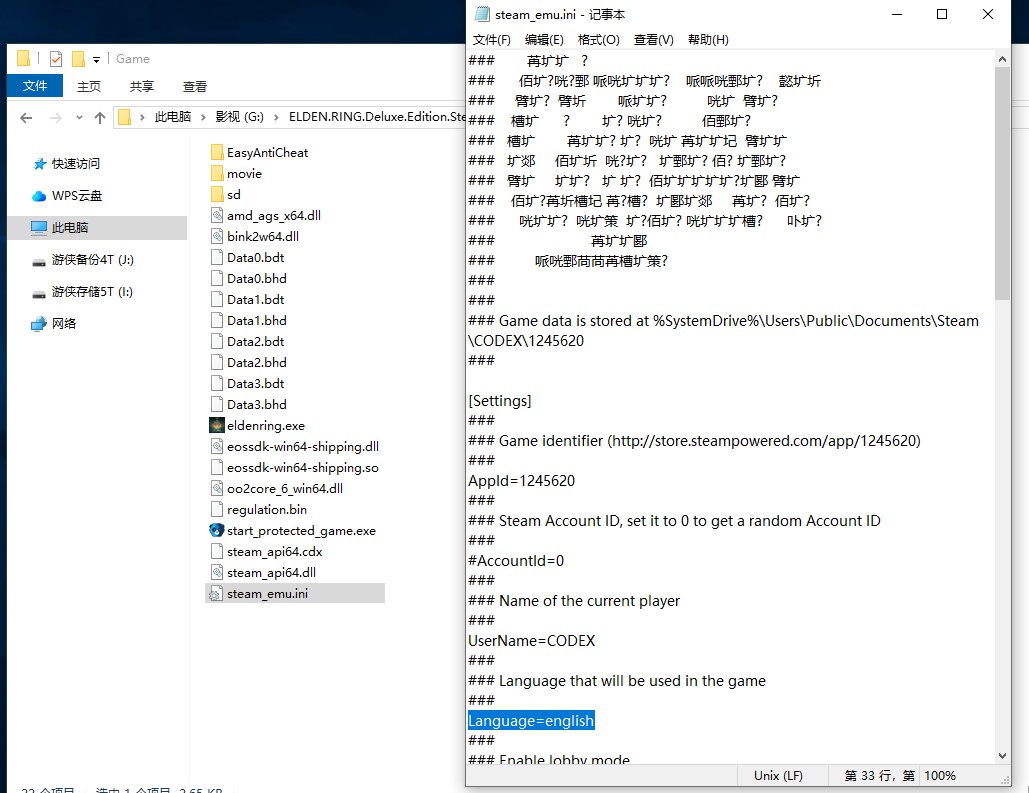Screen dimensions: 1029x793
Task: Click #AccountId=0 line in Notepad
Action: click(516, 561)
